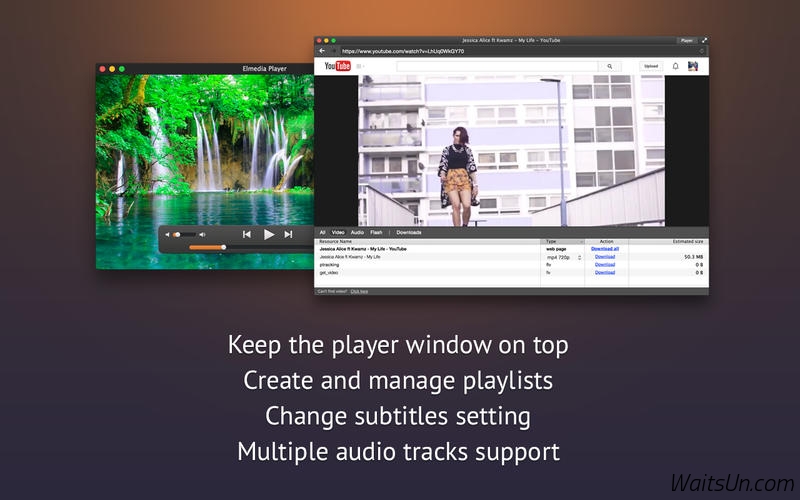Image resolution: width=800 pixels, height=500 pixels.
Task: Select the Audio filter tab
Action: tap(357, 233)
